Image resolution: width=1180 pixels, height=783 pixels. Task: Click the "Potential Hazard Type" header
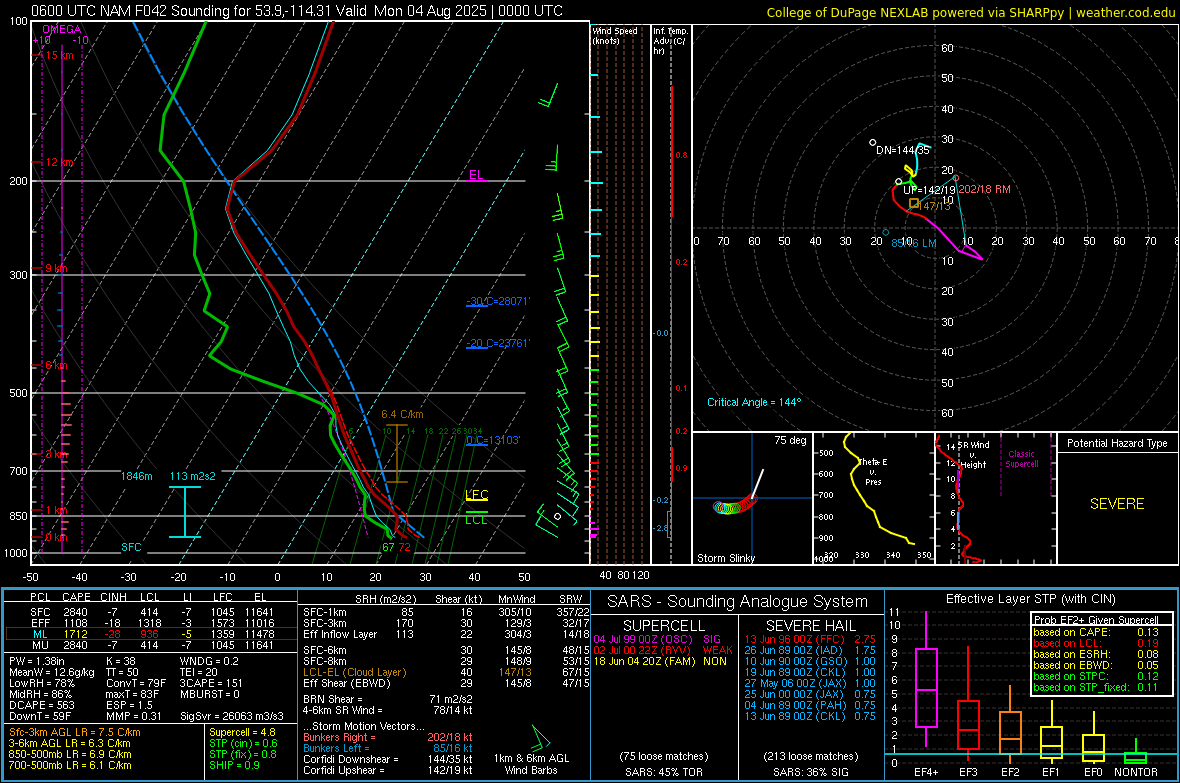coord(1117,443)
